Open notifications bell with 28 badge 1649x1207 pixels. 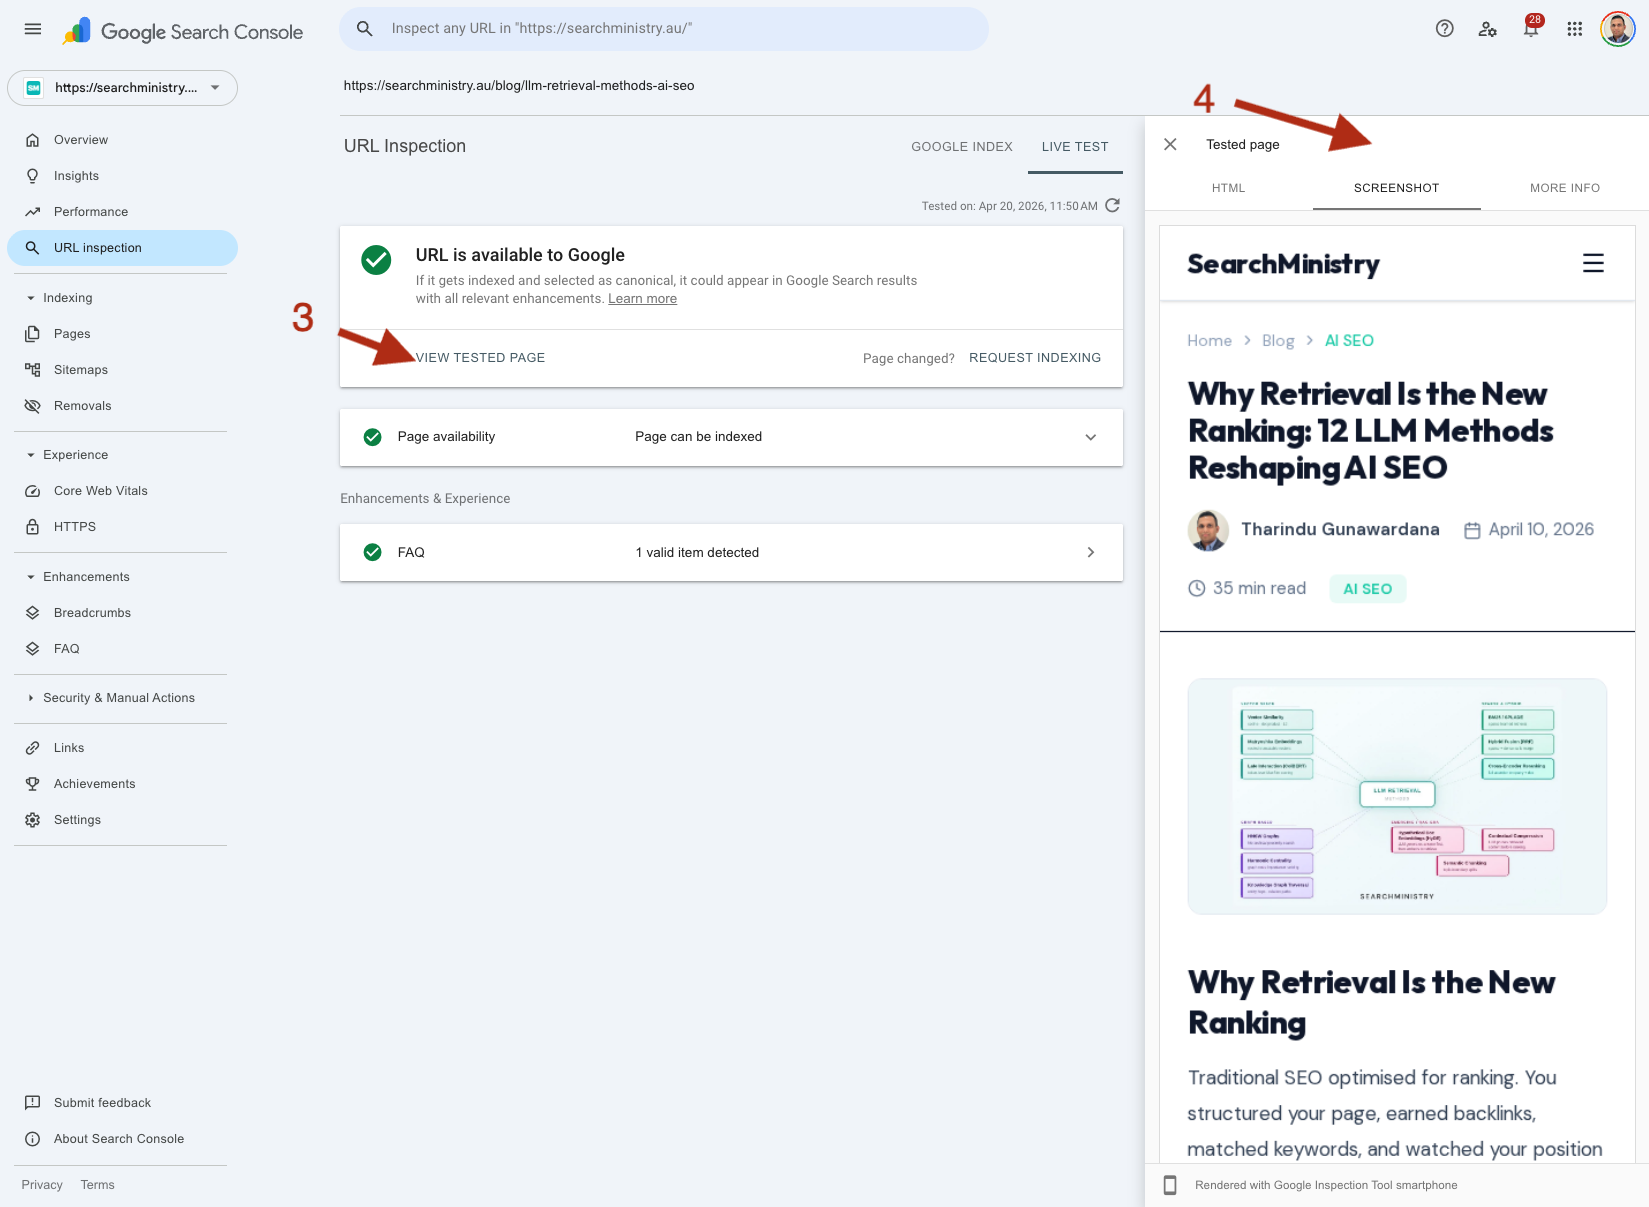pyautogui.click(x=1531, y=27)
